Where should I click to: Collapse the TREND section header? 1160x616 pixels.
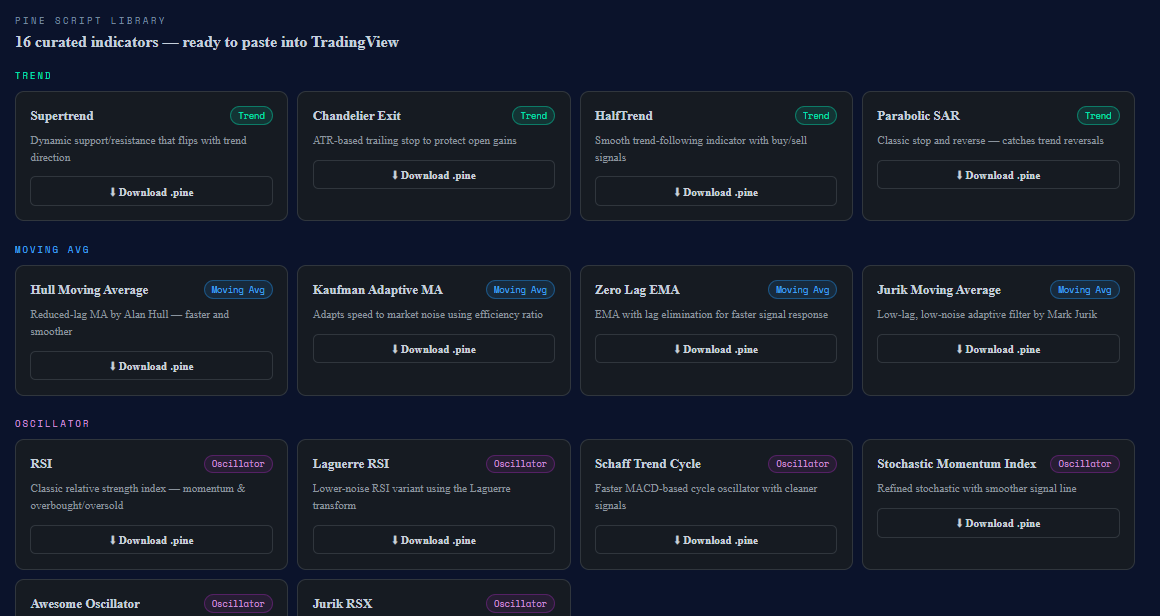pyautogui.click(x=33, y=75)
